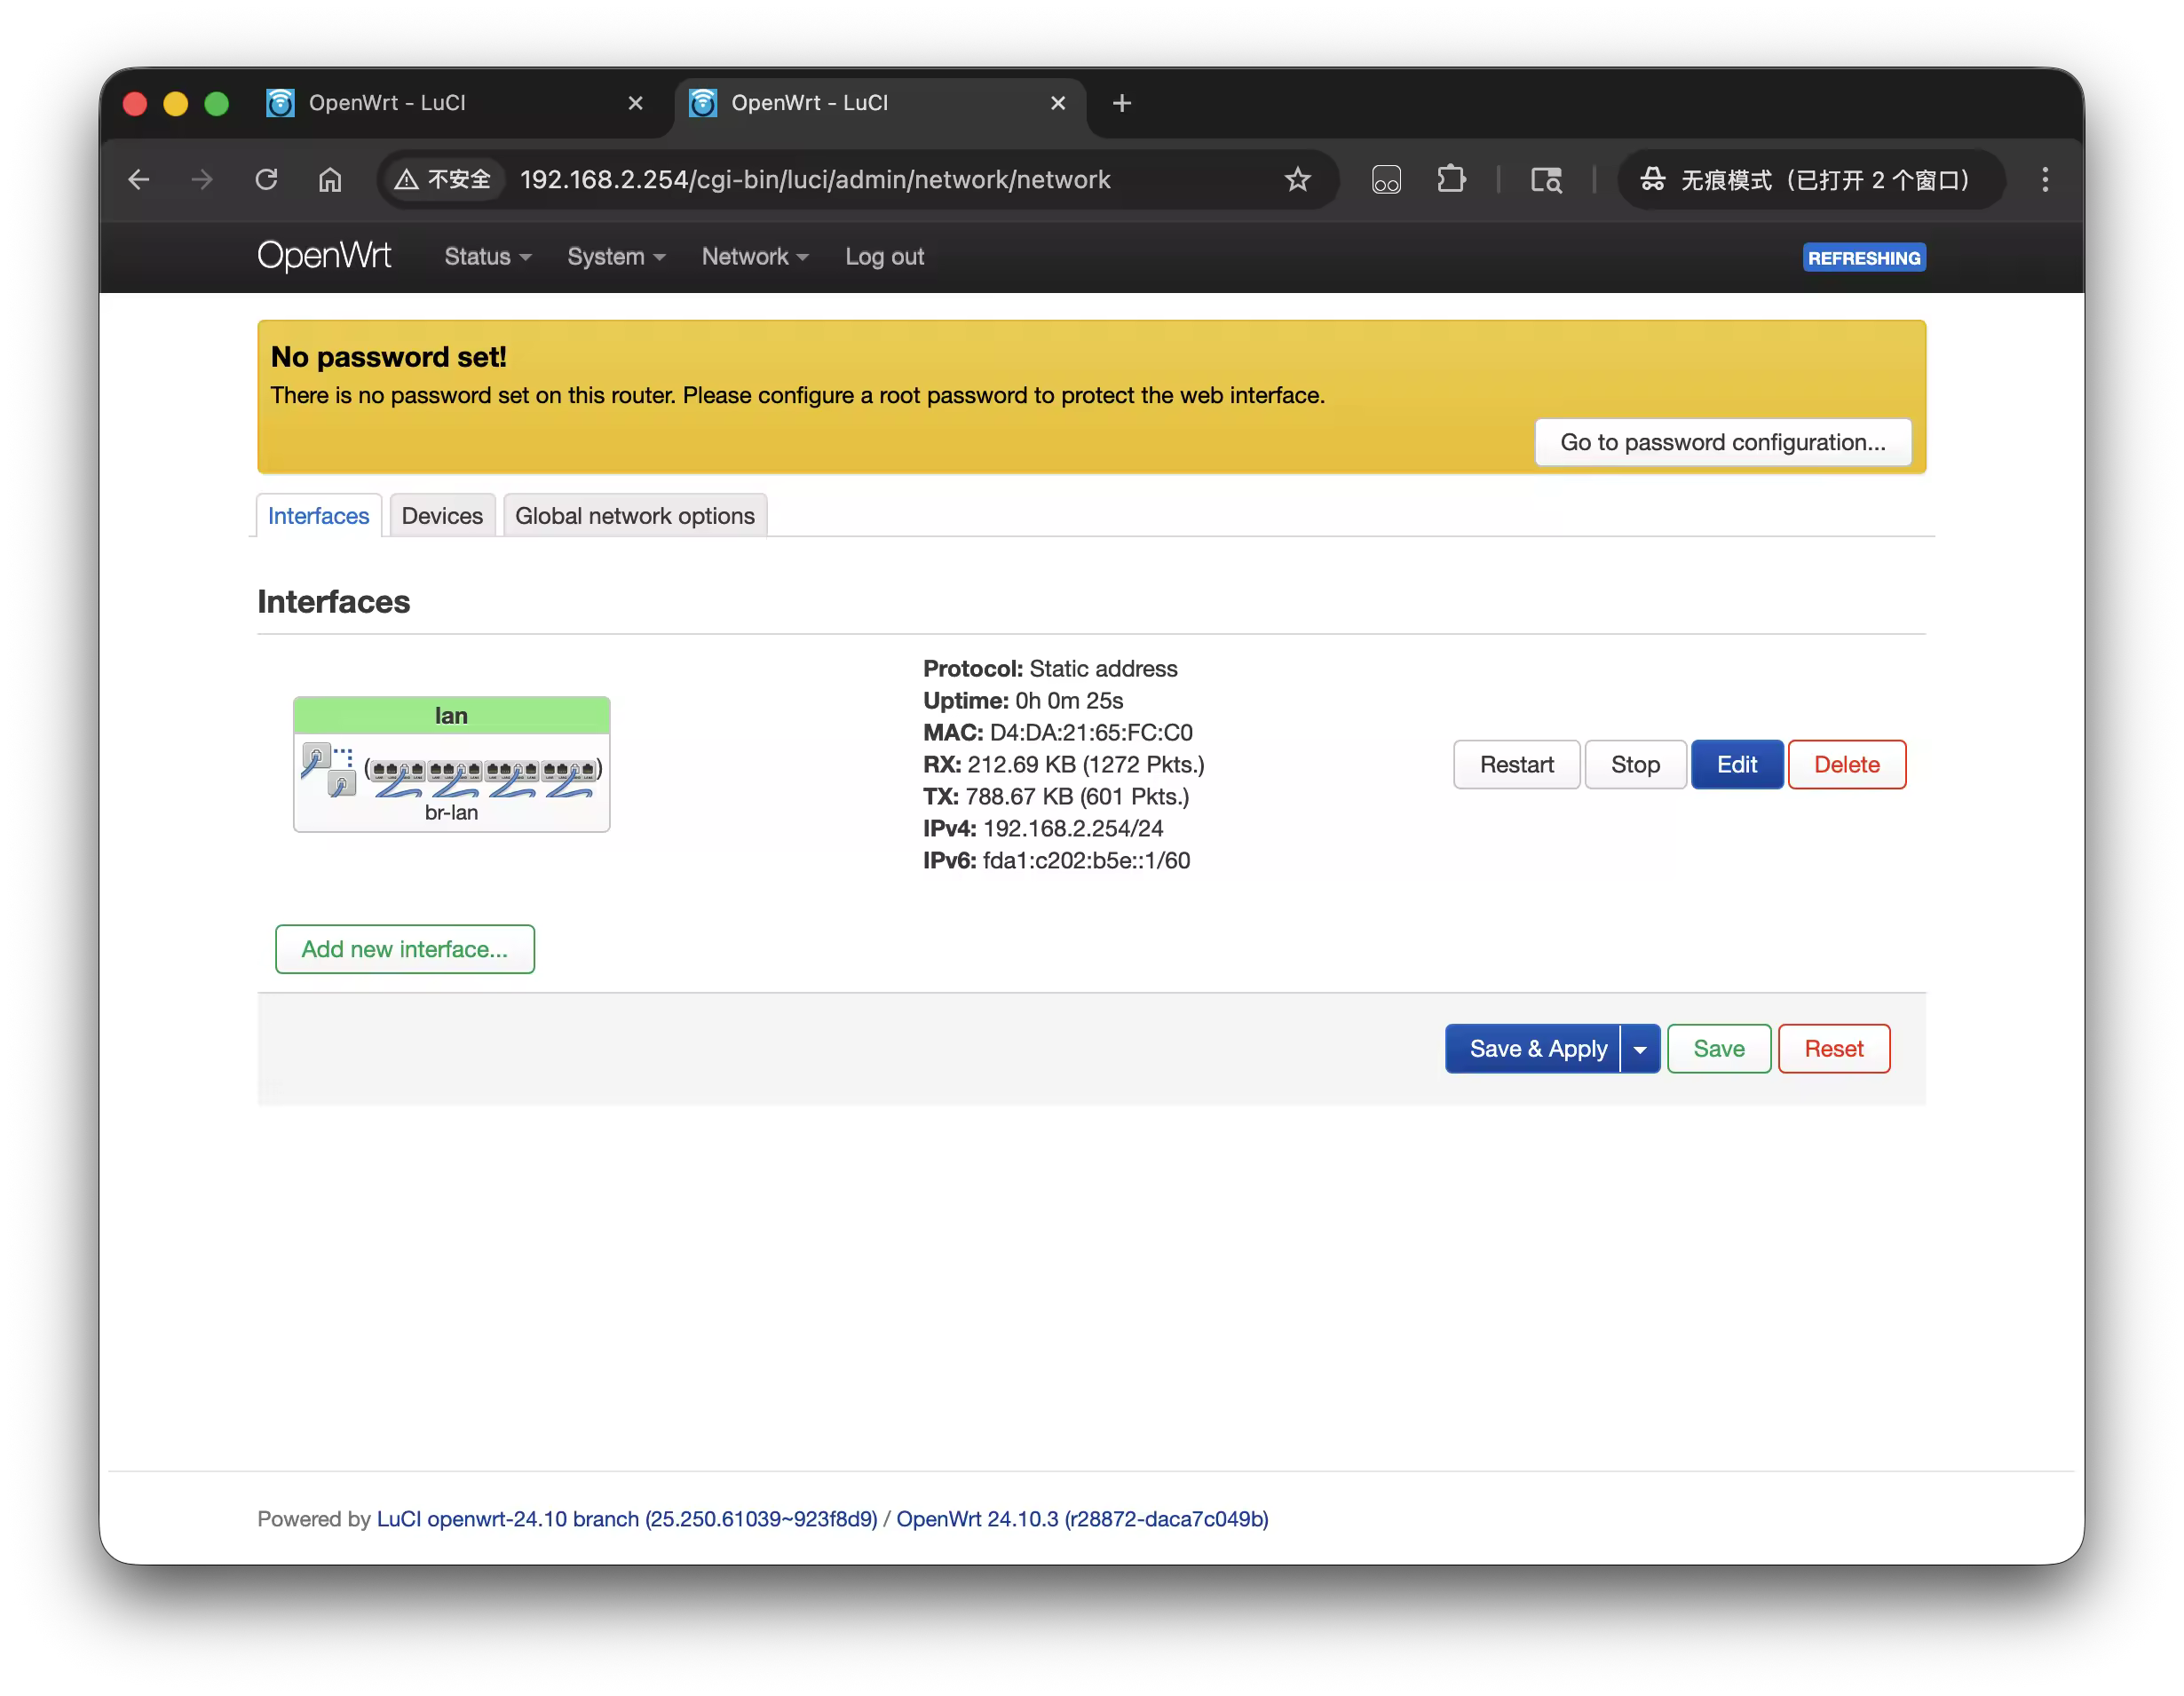Reset the pending changes
This screenshot has width=2184, height=1696.
point(1834,1049)
